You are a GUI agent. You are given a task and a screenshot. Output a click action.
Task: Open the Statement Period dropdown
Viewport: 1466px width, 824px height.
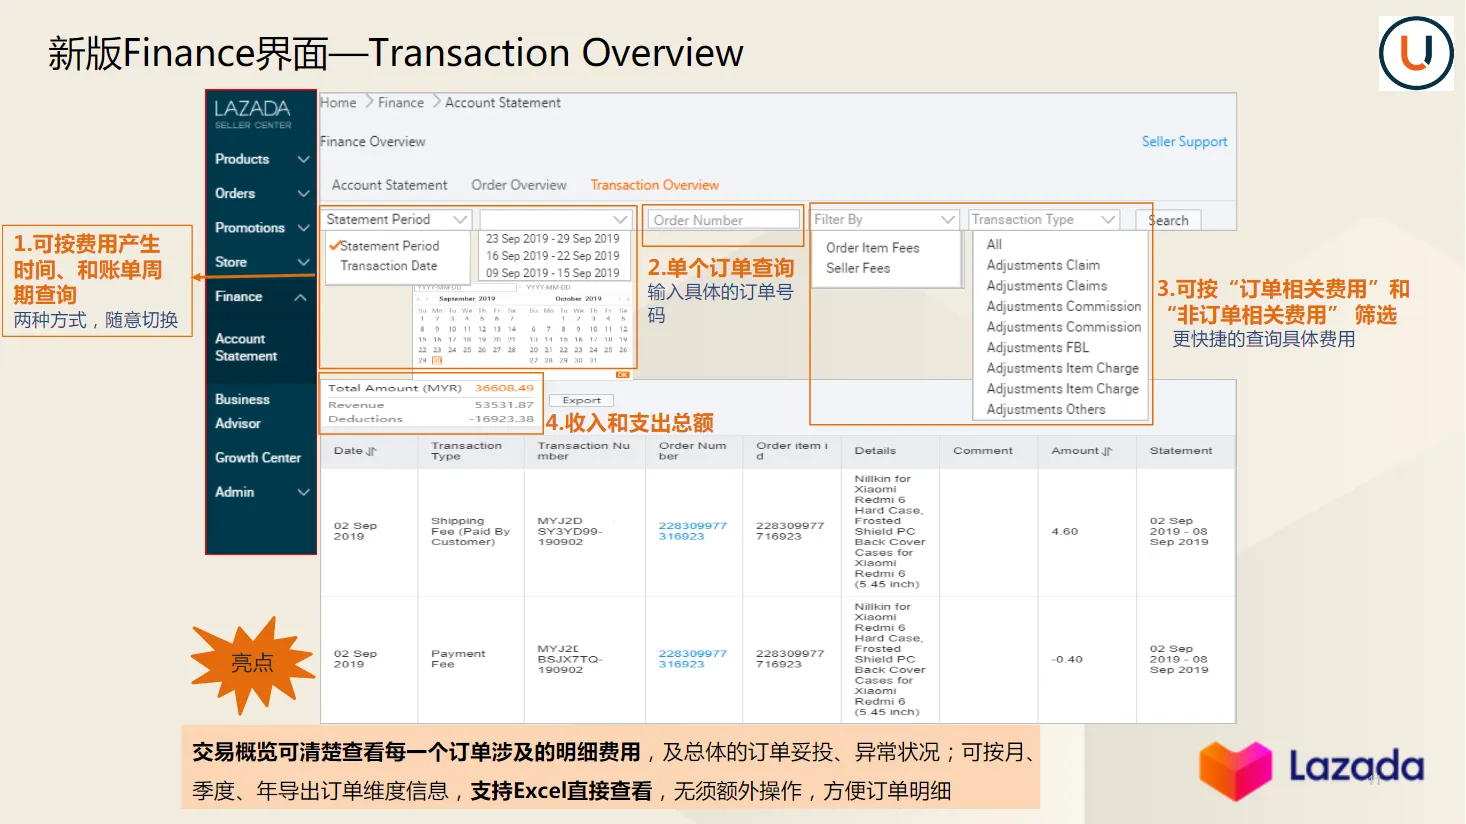[x=394, y=218]
